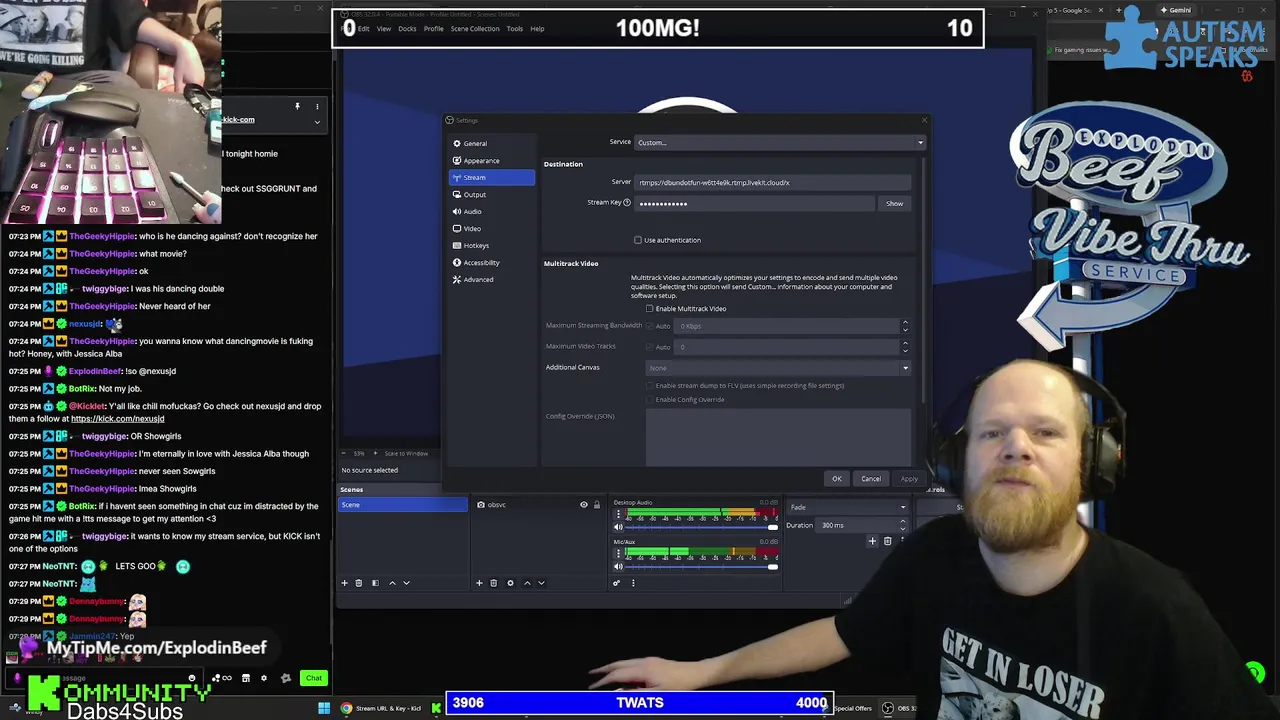Move source down with arrow icon
1280x720 pixels.
(541, 583)
